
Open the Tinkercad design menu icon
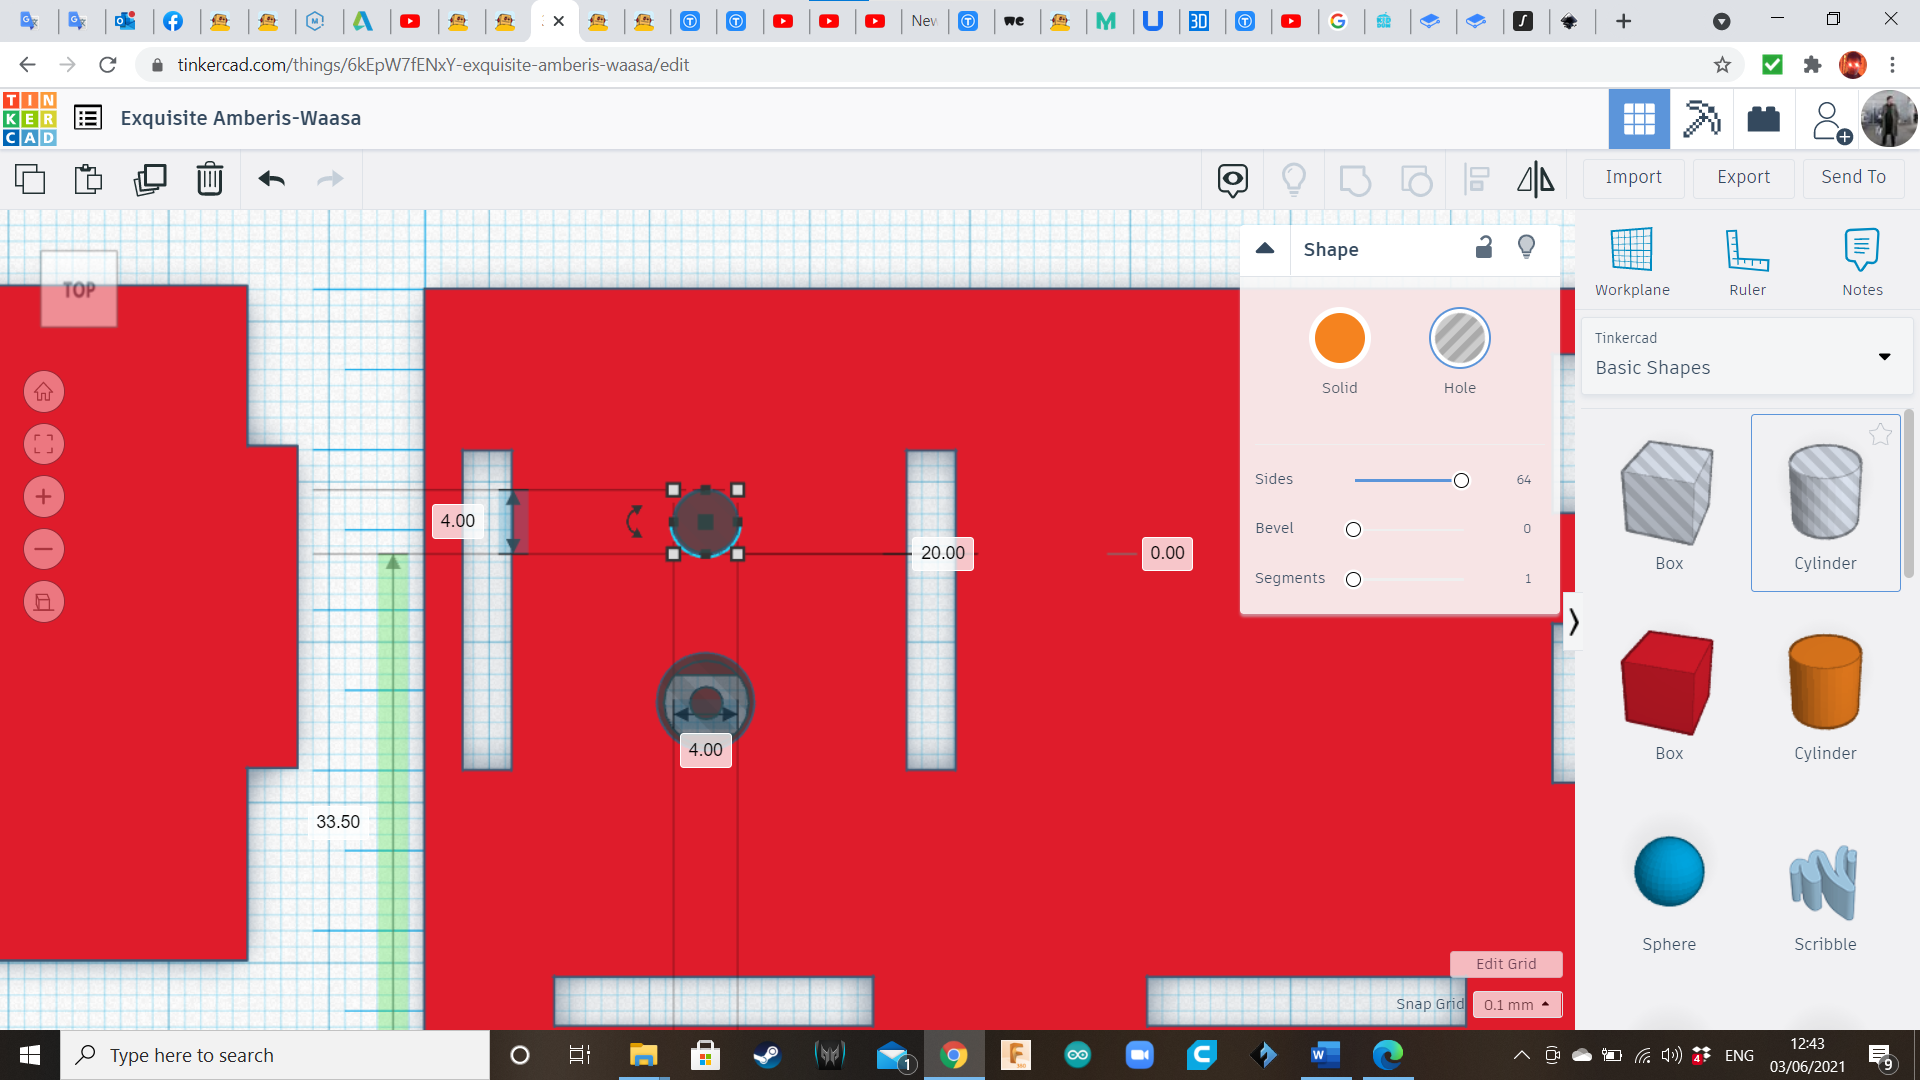pyautogui.click(x=88, y=117)
